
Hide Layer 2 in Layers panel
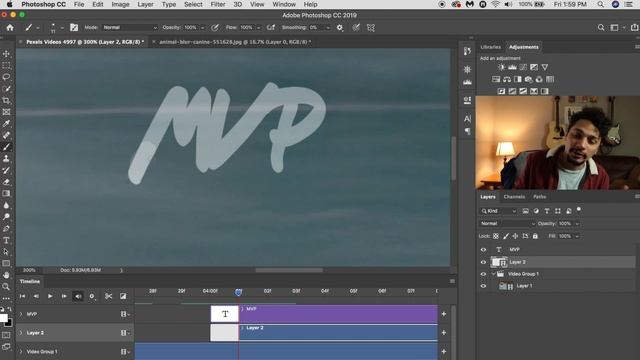pyautogui.click(x=483, y=262)
